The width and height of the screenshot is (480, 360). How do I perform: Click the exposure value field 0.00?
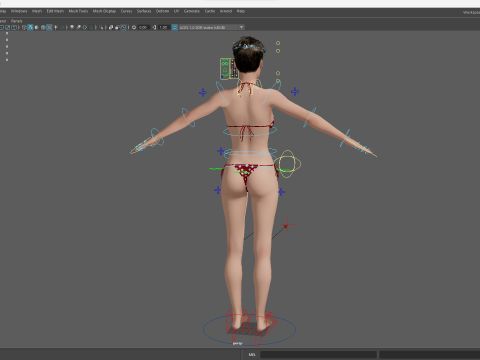pyautogui.click(x=143, y=27)
